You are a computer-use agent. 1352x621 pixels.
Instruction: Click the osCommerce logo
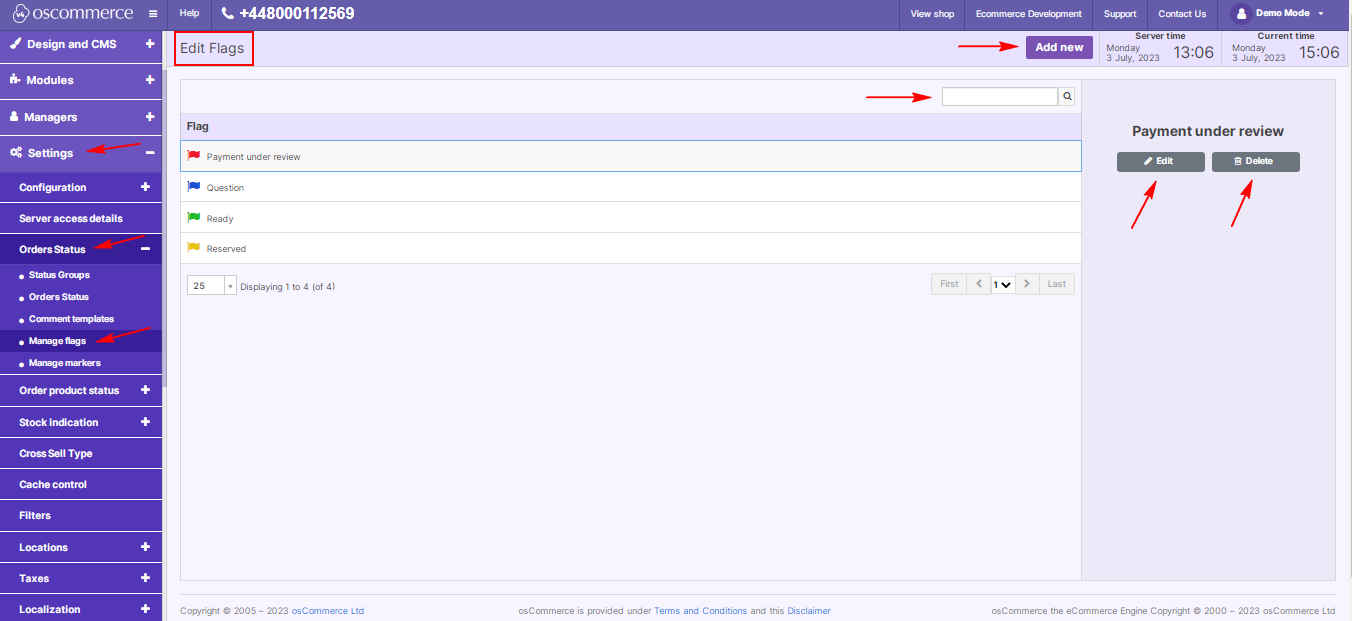[x=72, y=14]
